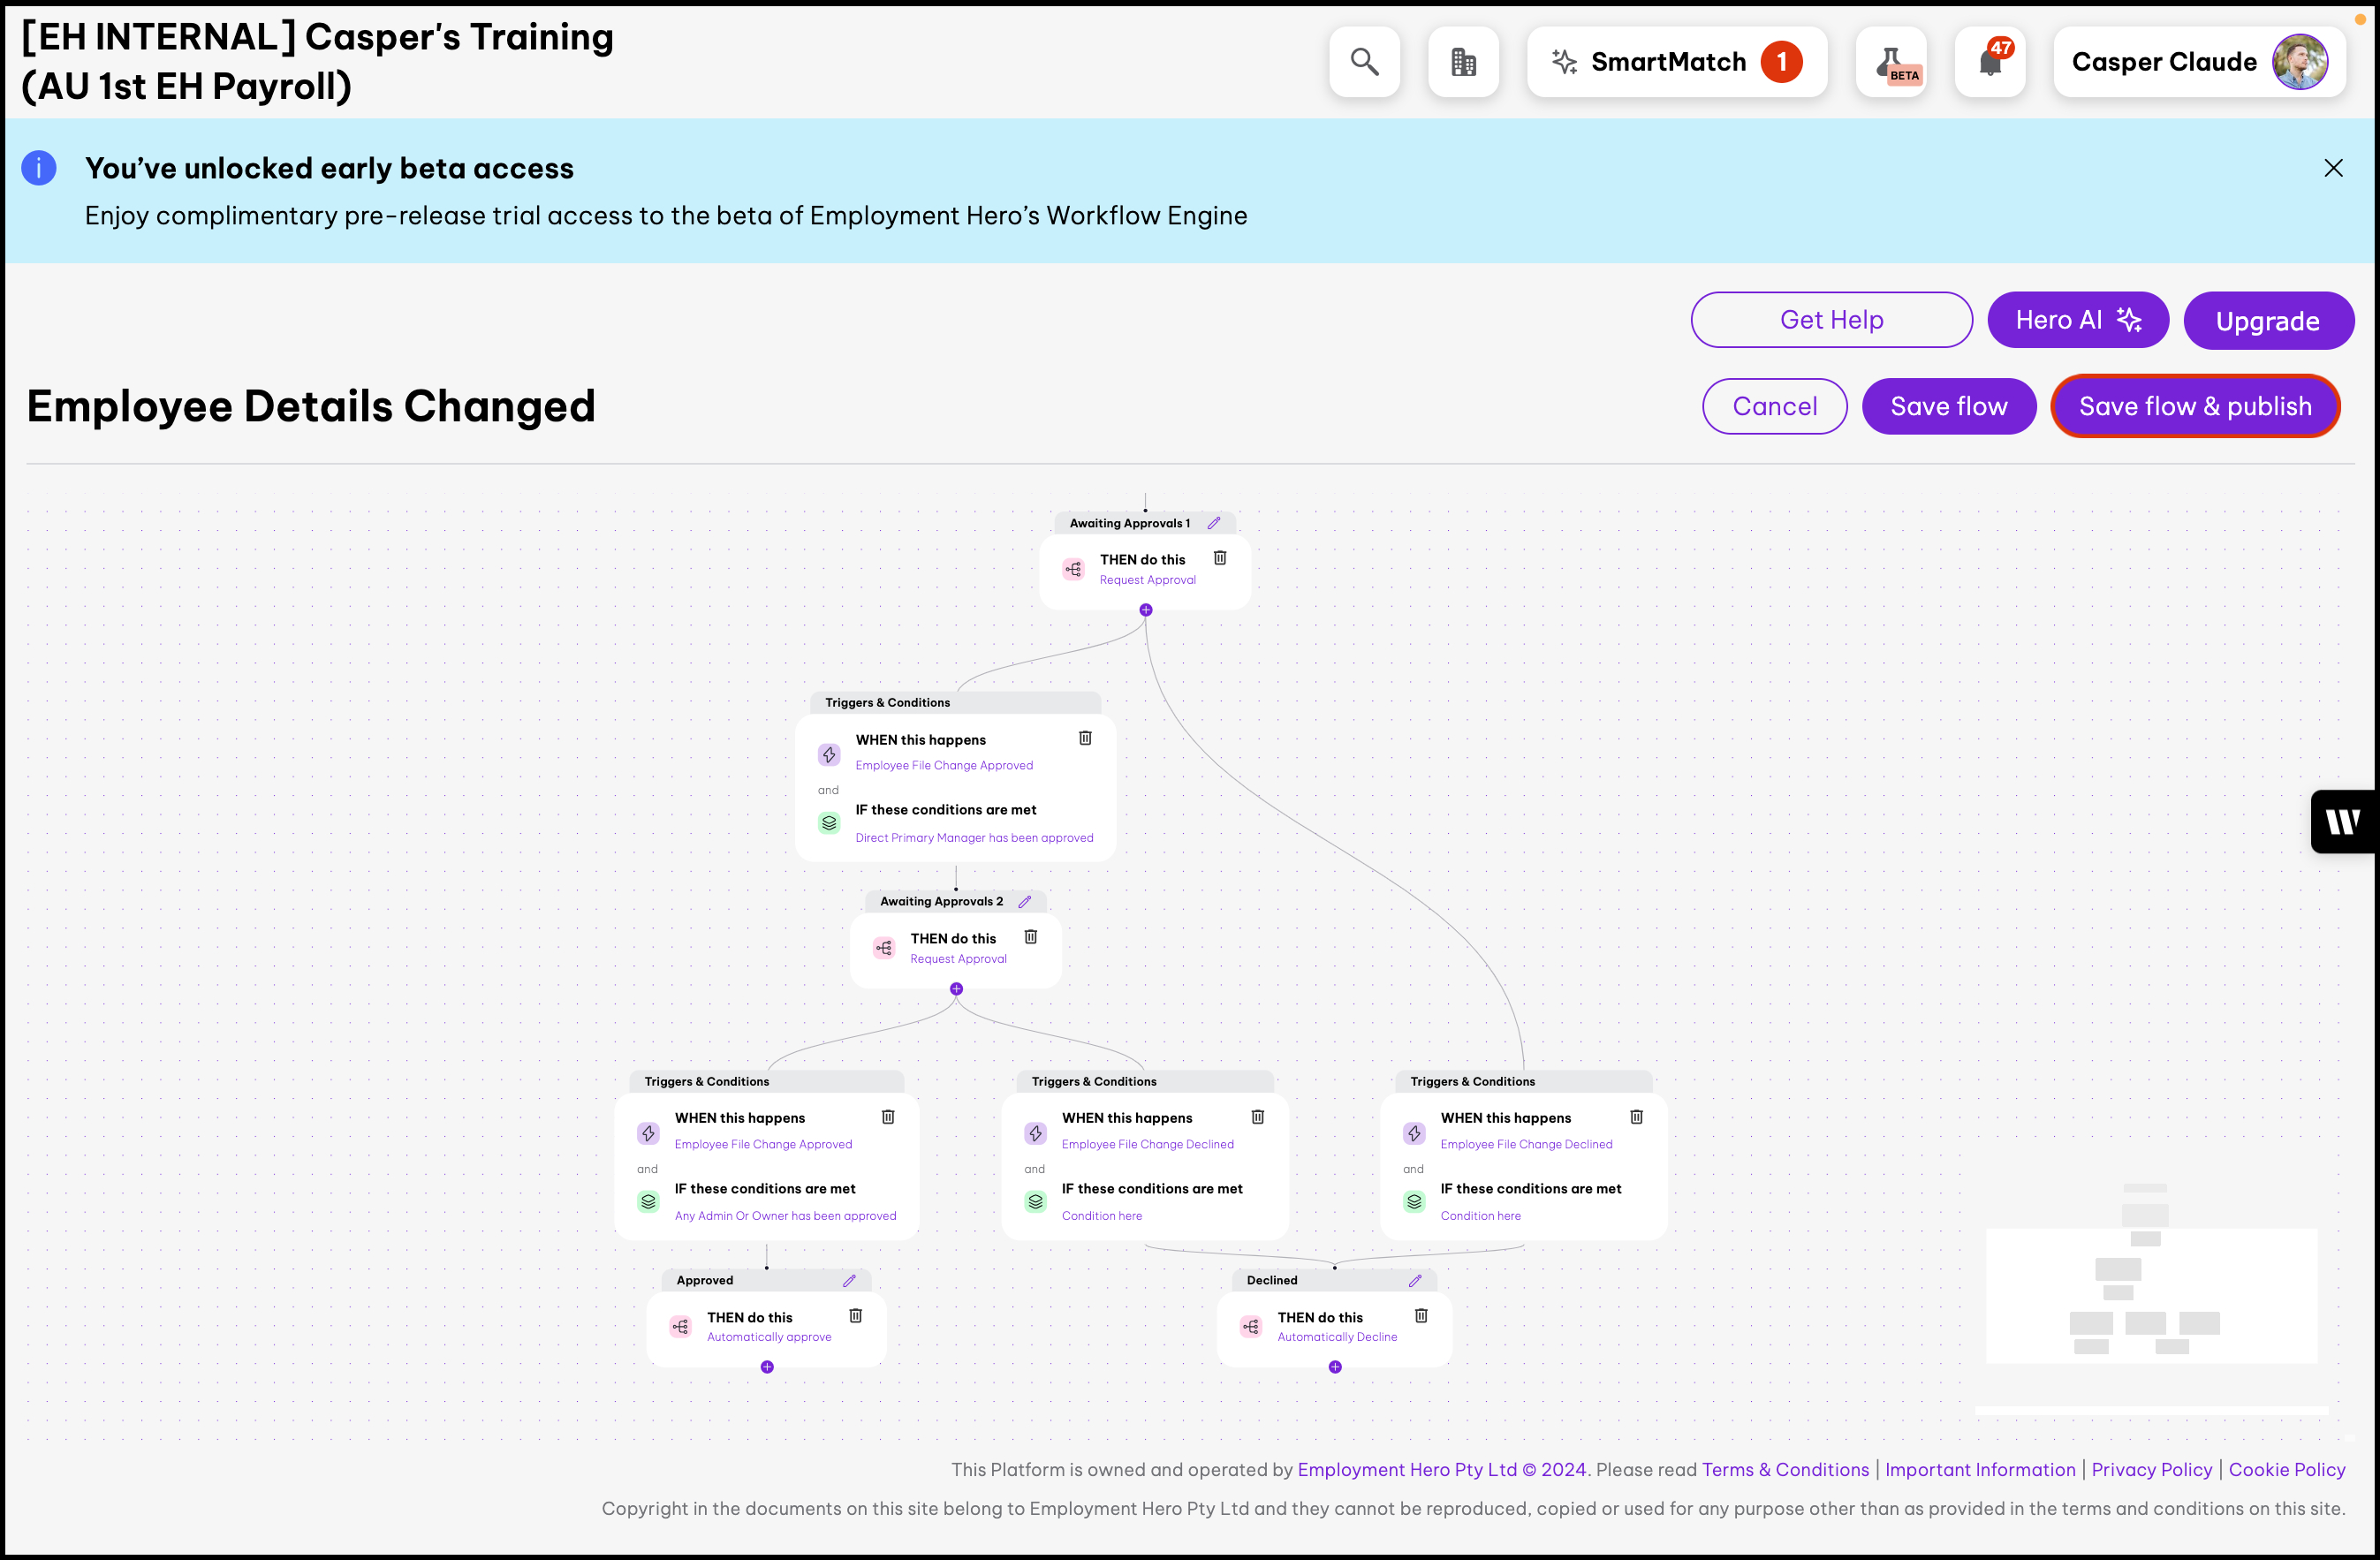This screenshot has width=2380, height=1560.
Task: Open the beta lab flask icon
Action: pos(1890,62)
